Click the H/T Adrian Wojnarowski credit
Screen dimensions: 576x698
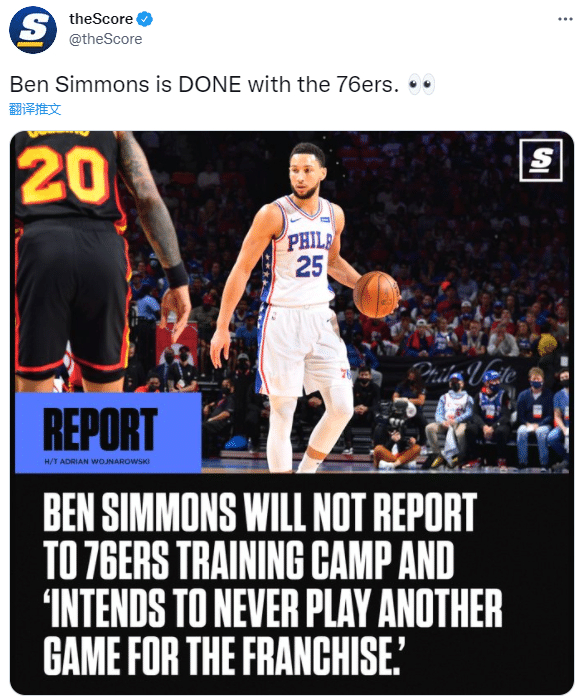[x=97, y=461]
